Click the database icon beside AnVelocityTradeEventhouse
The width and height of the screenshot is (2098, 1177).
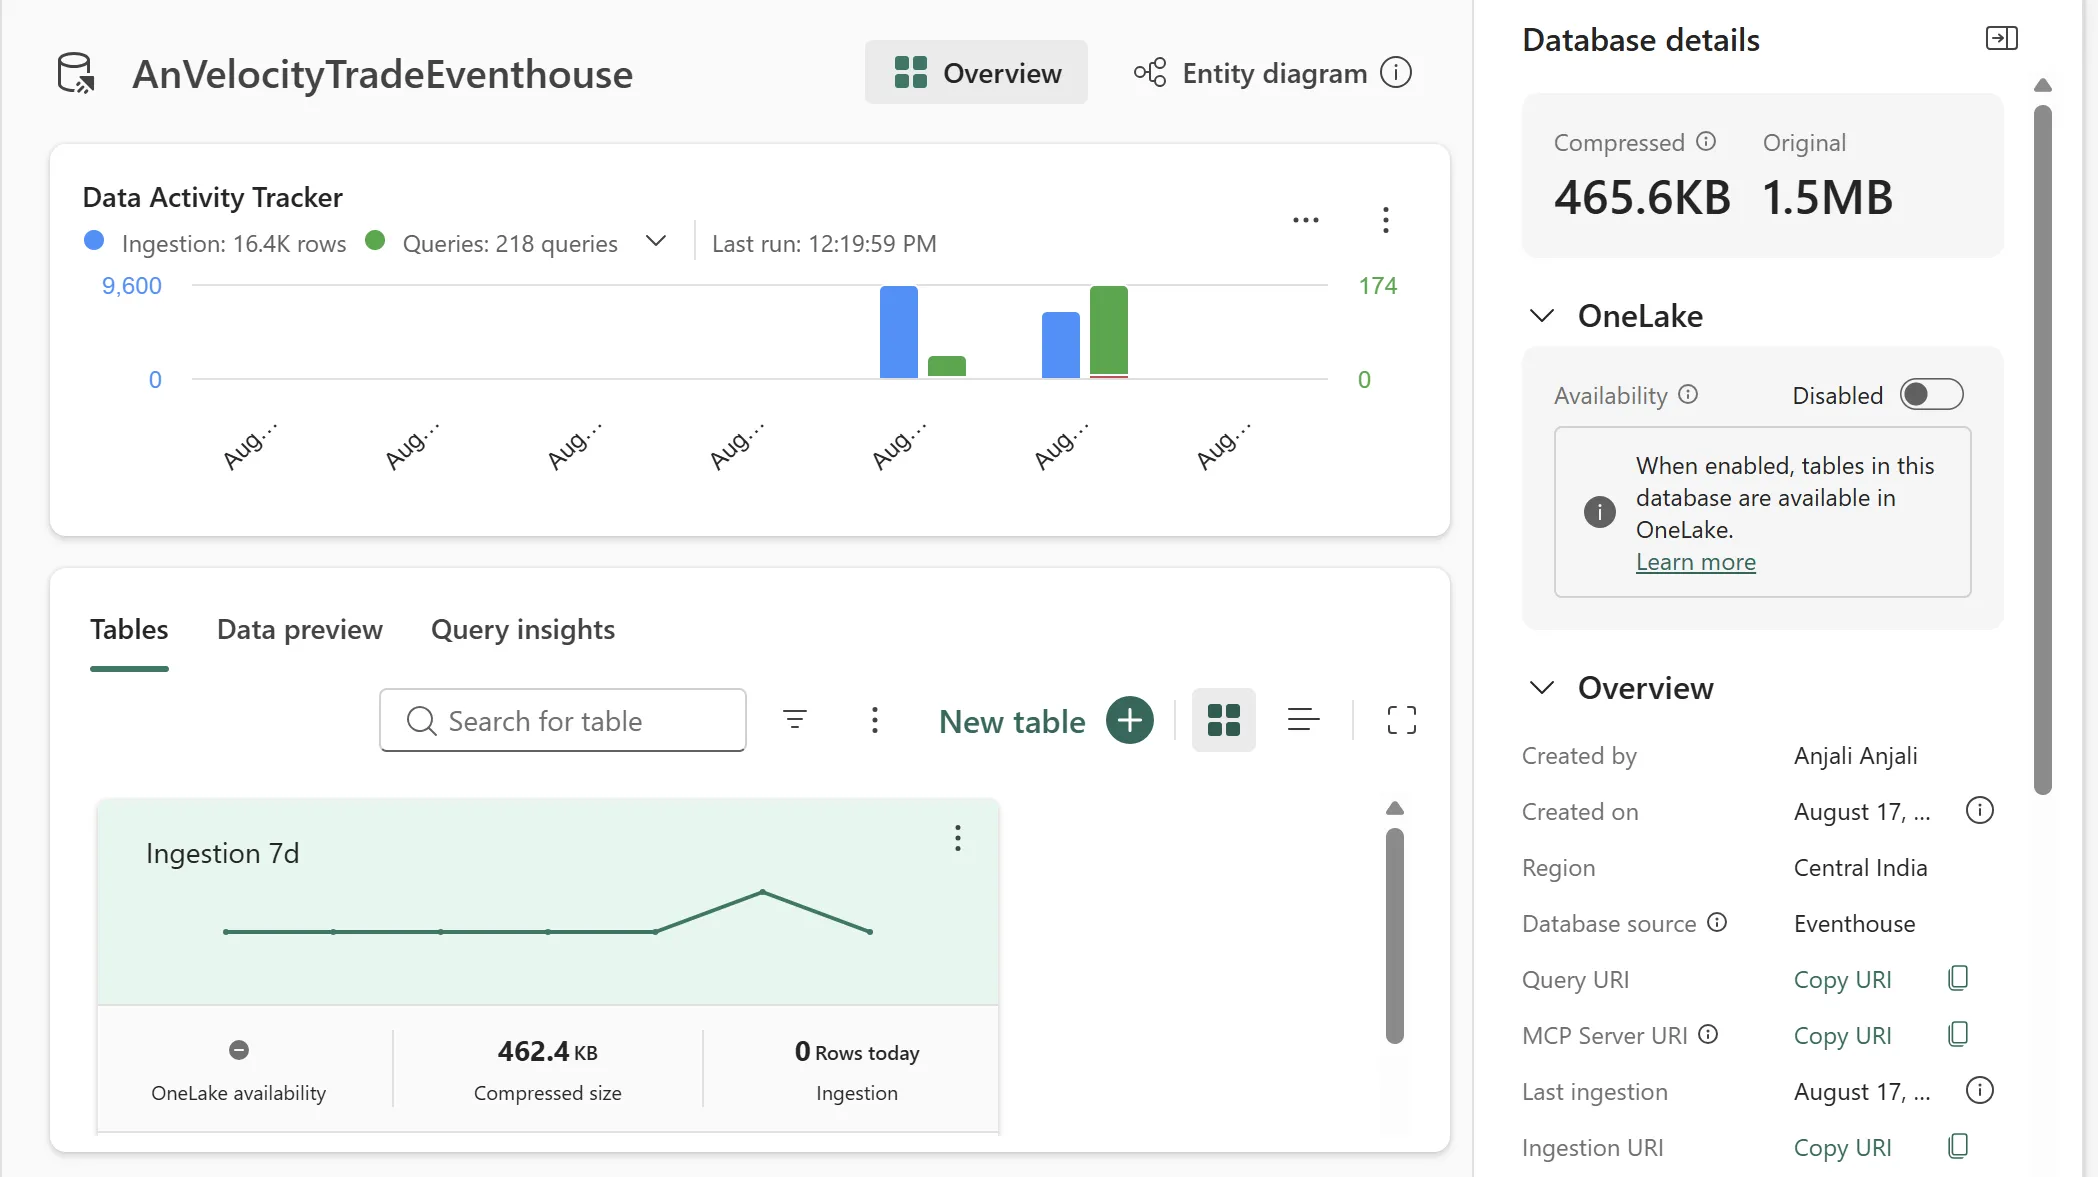76,73
